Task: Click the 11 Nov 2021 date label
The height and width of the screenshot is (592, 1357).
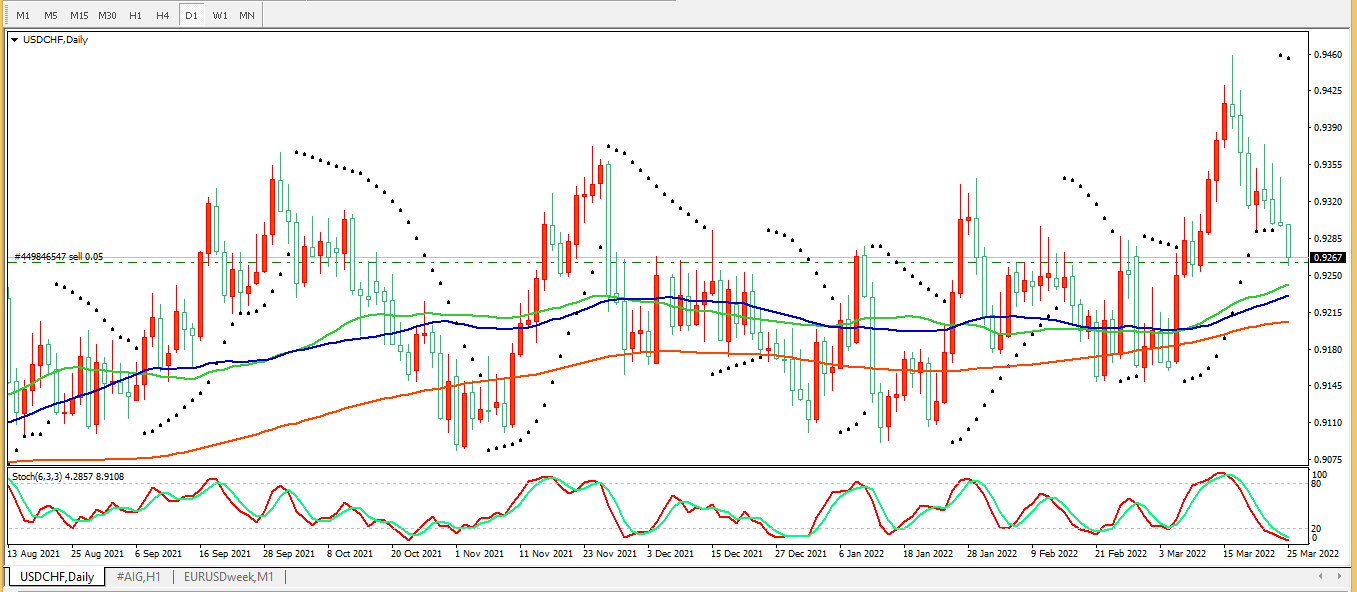Action: click(x=544, y=552)
